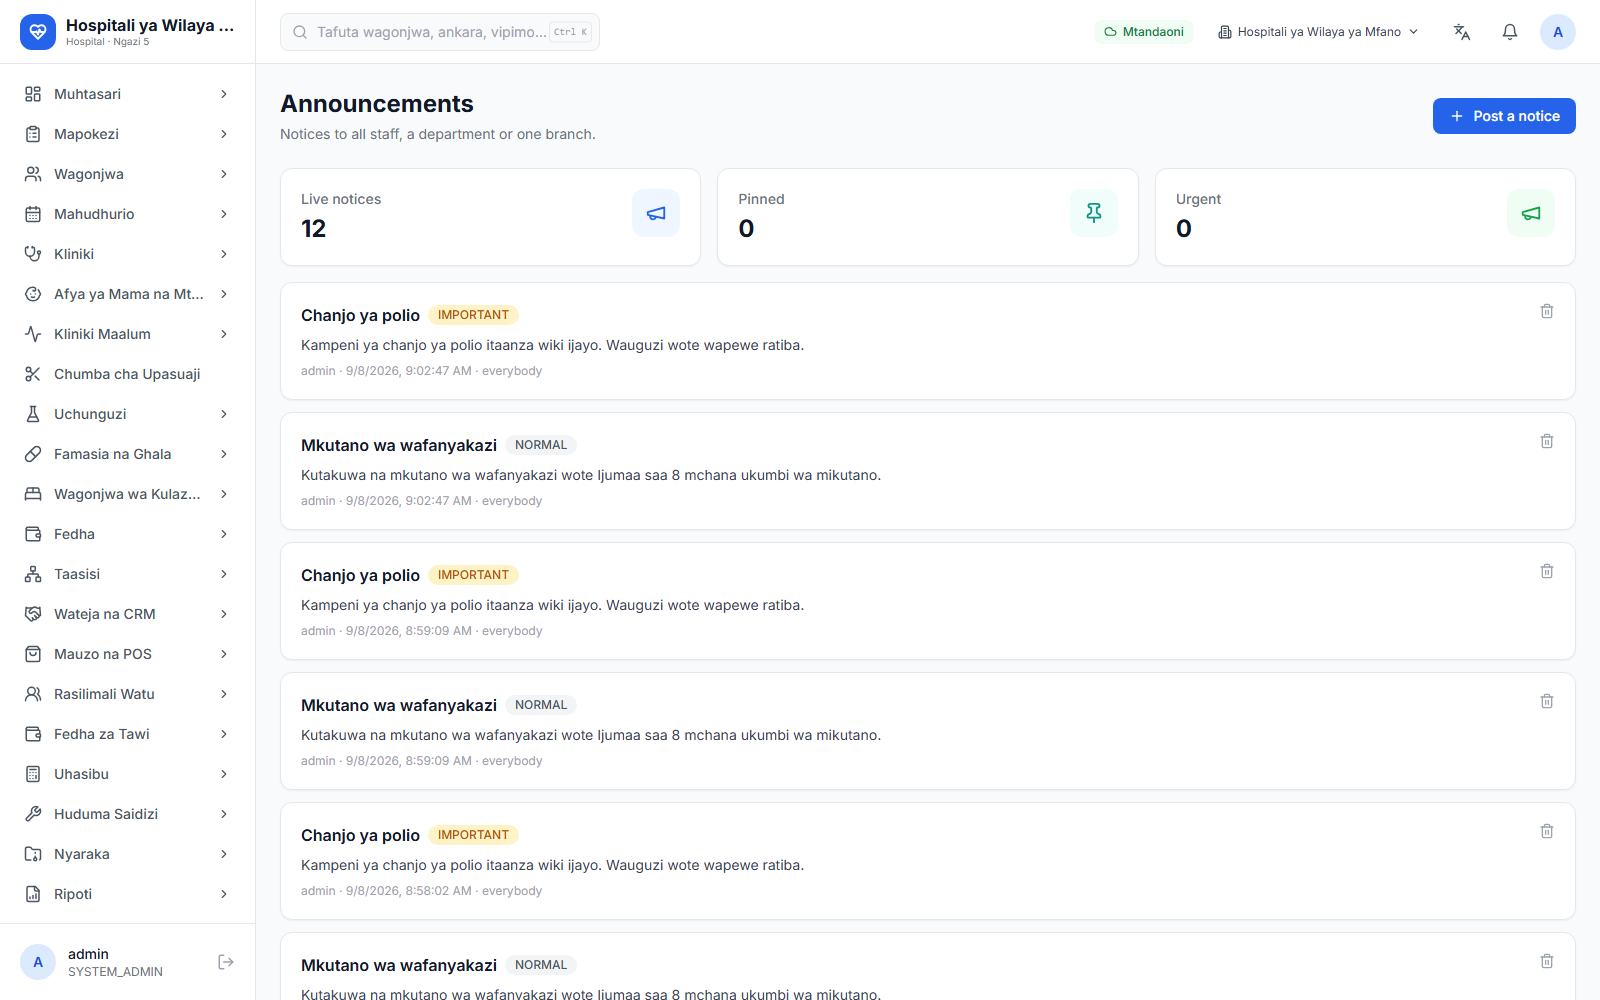Click IMPORTANT badge on 9:02:47 AM polio notice
Screen dimensions: 1600x1000
point(473,315)
